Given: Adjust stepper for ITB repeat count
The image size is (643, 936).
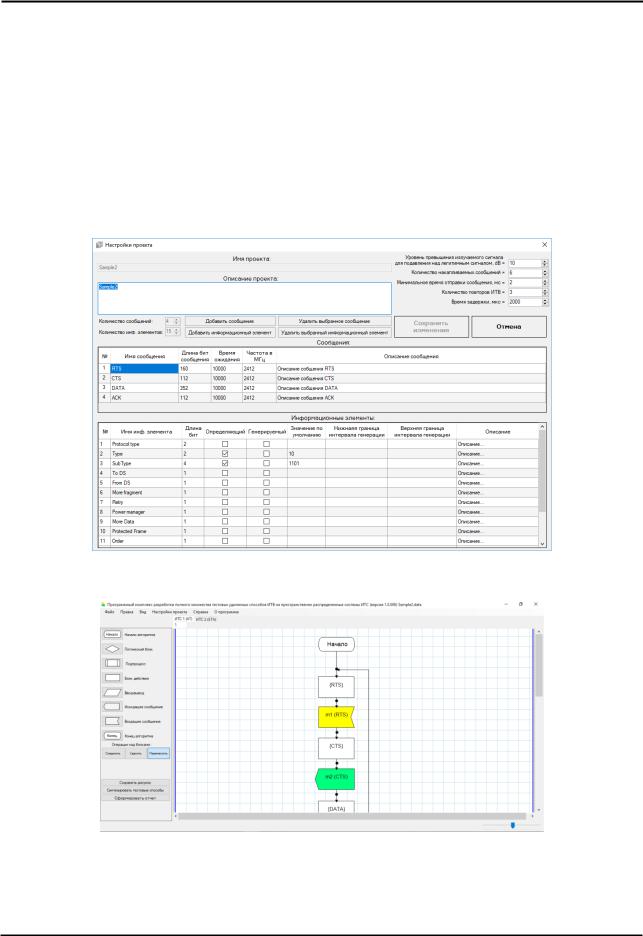Looking at the screenshot, I should pos(544,292).
